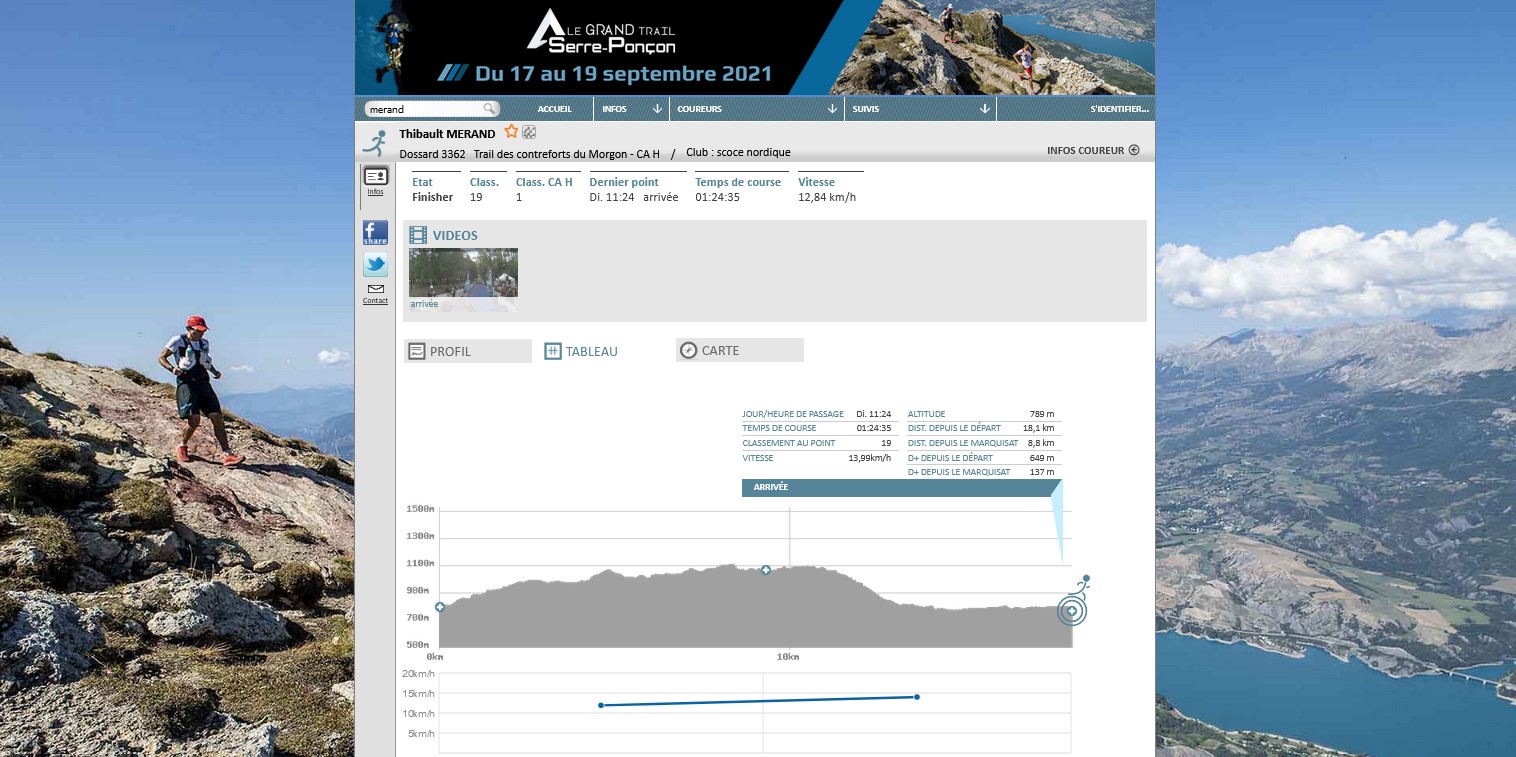Expand the COUREURS menu dropdown

[831, 109]
